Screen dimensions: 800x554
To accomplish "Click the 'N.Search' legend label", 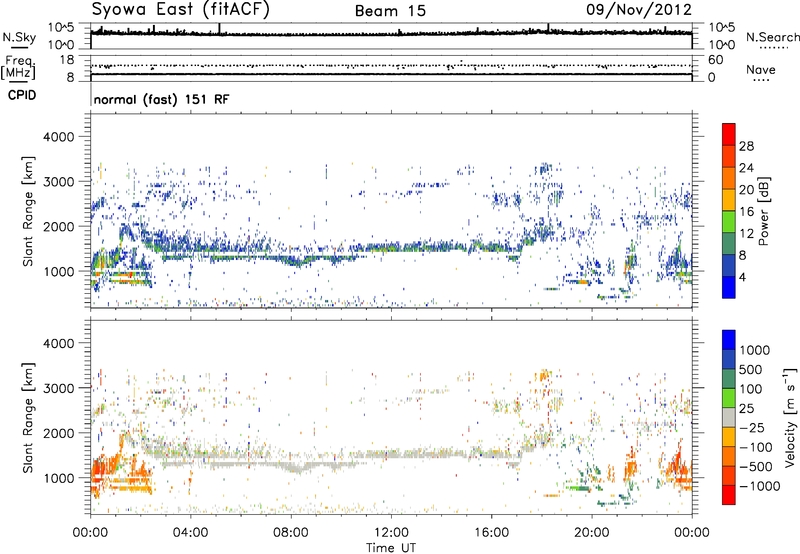I will (772, 37).
